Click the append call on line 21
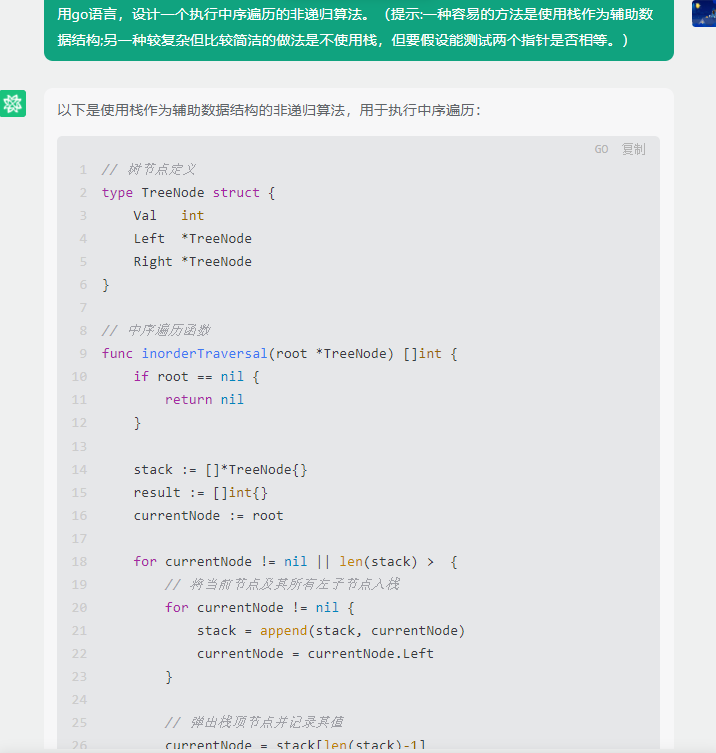716x753 pixels. (283, 631)
